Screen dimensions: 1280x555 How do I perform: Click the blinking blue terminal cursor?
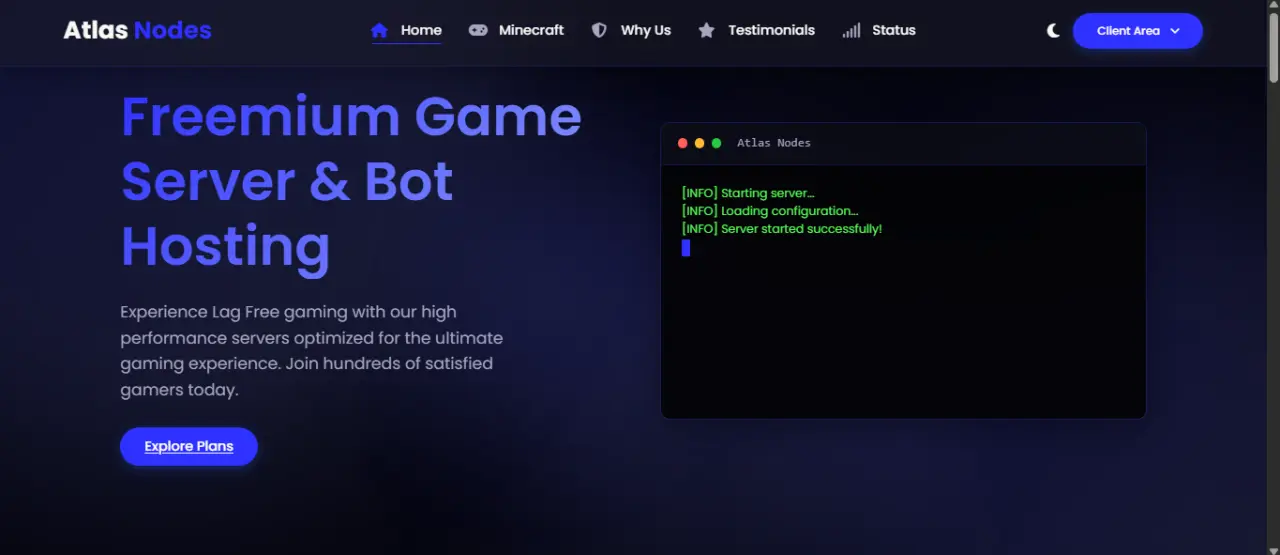click(686, 248)
